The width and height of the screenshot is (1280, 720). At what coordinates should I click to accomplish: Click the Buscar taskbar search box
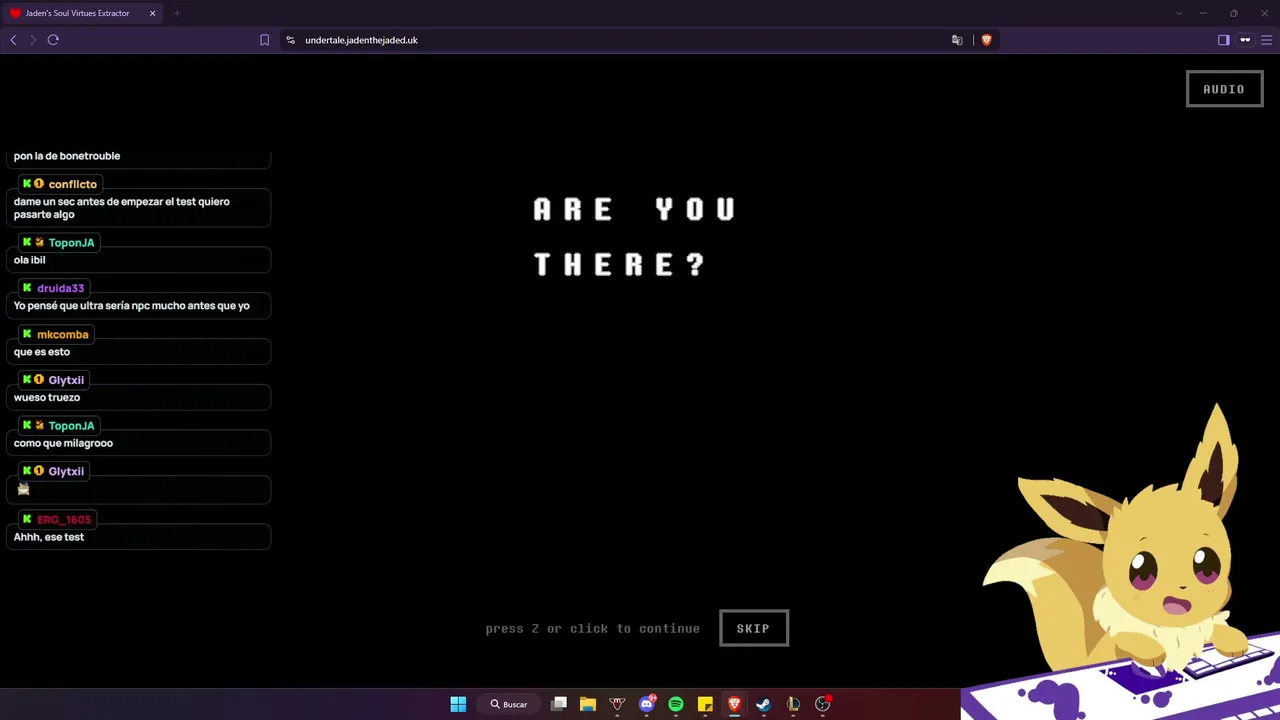click(509, 704)
